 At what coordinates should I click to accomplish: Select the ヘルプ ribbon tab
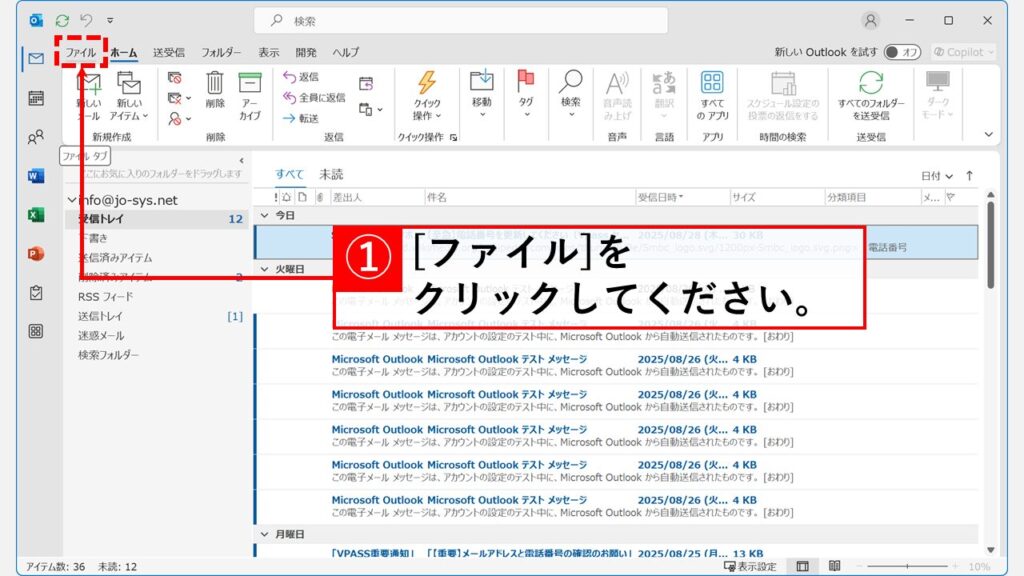tap(345, 52)
